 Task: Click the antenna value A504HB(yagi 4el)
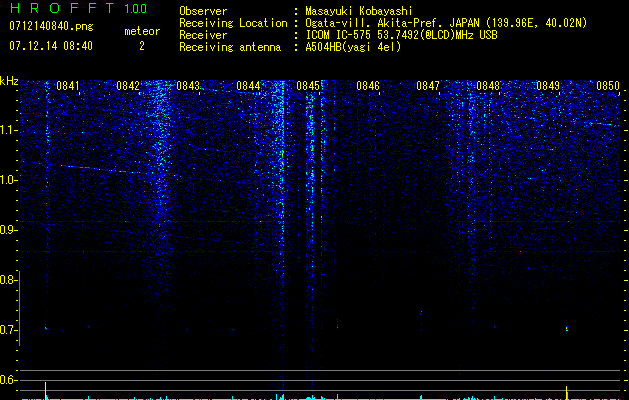coord(353,47)
